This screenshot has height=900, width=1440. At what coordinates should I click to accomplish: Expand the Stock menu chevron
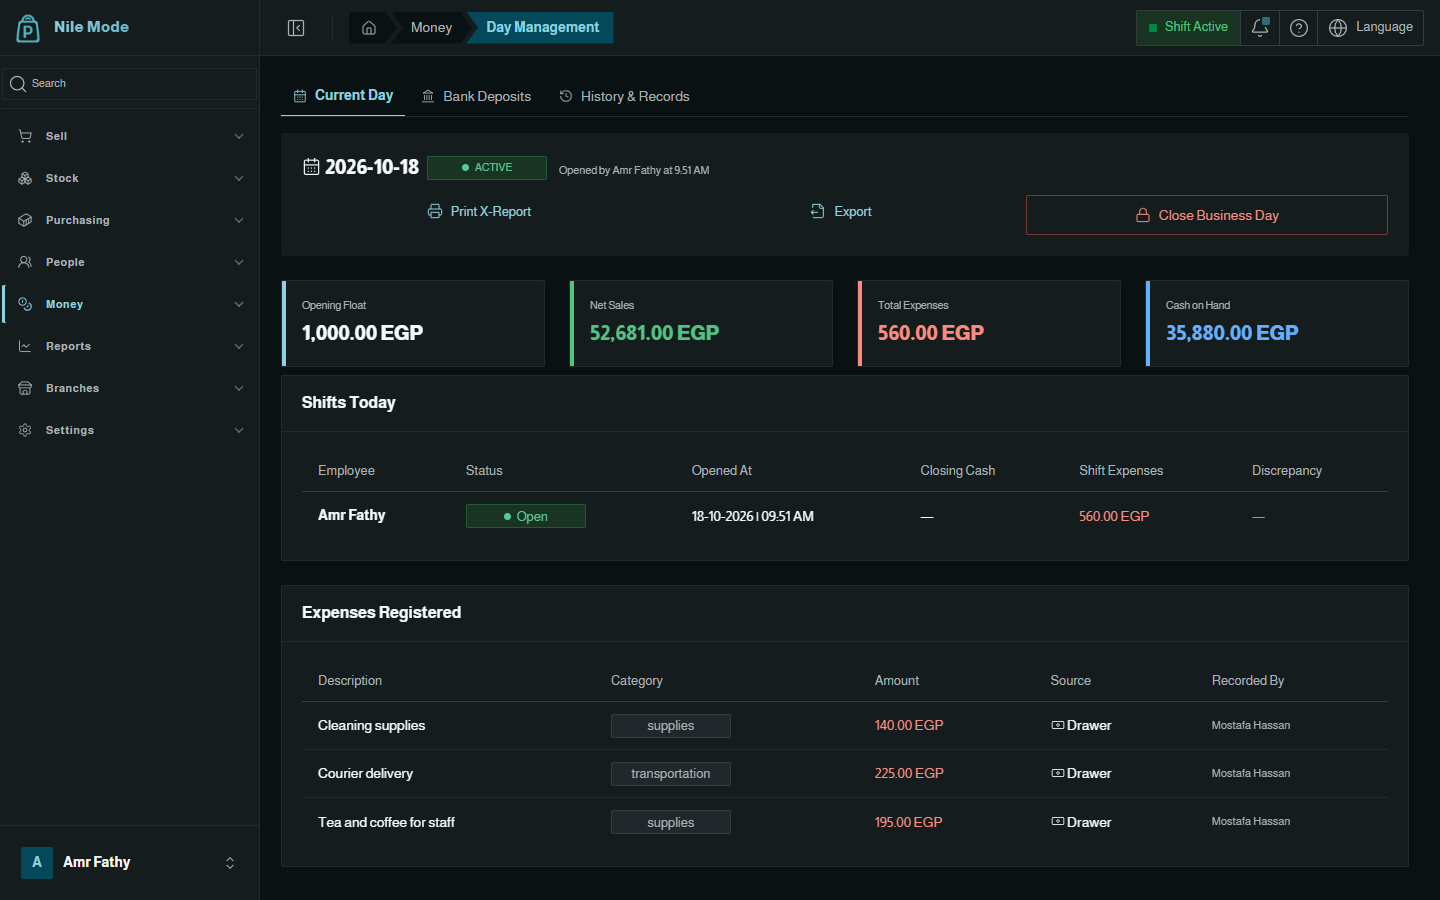239,178
